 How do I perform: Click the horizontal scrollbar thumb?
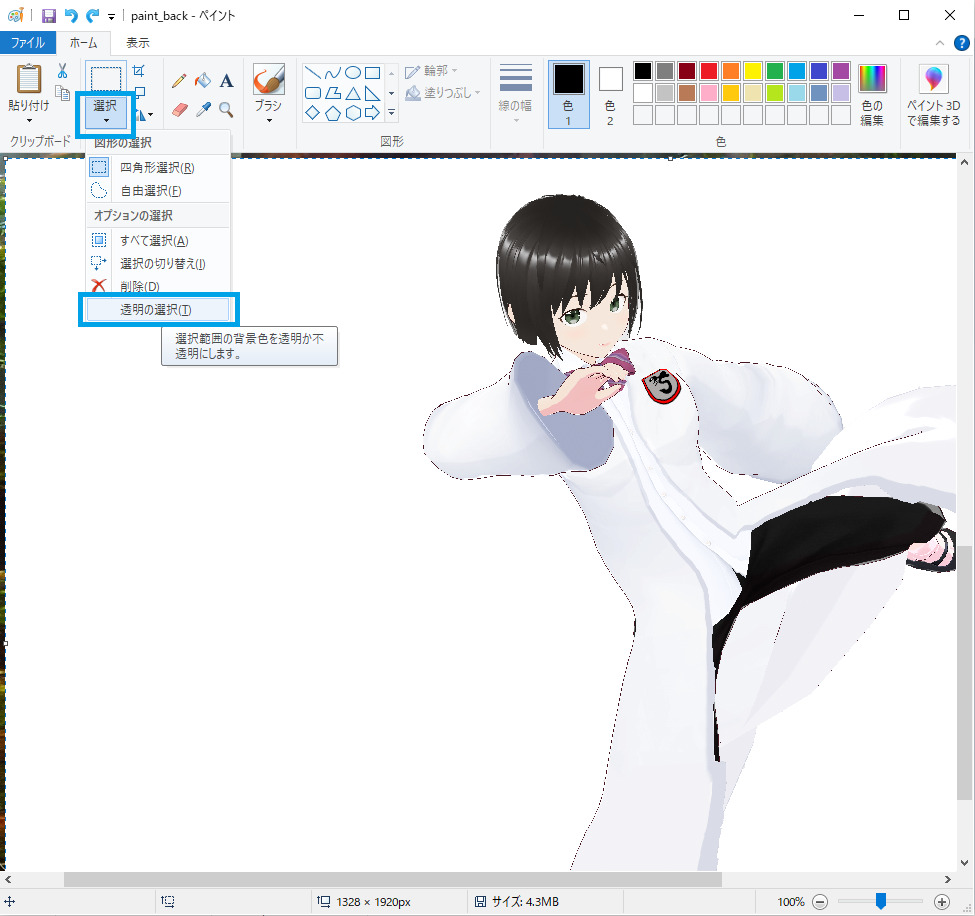[393, 879]
